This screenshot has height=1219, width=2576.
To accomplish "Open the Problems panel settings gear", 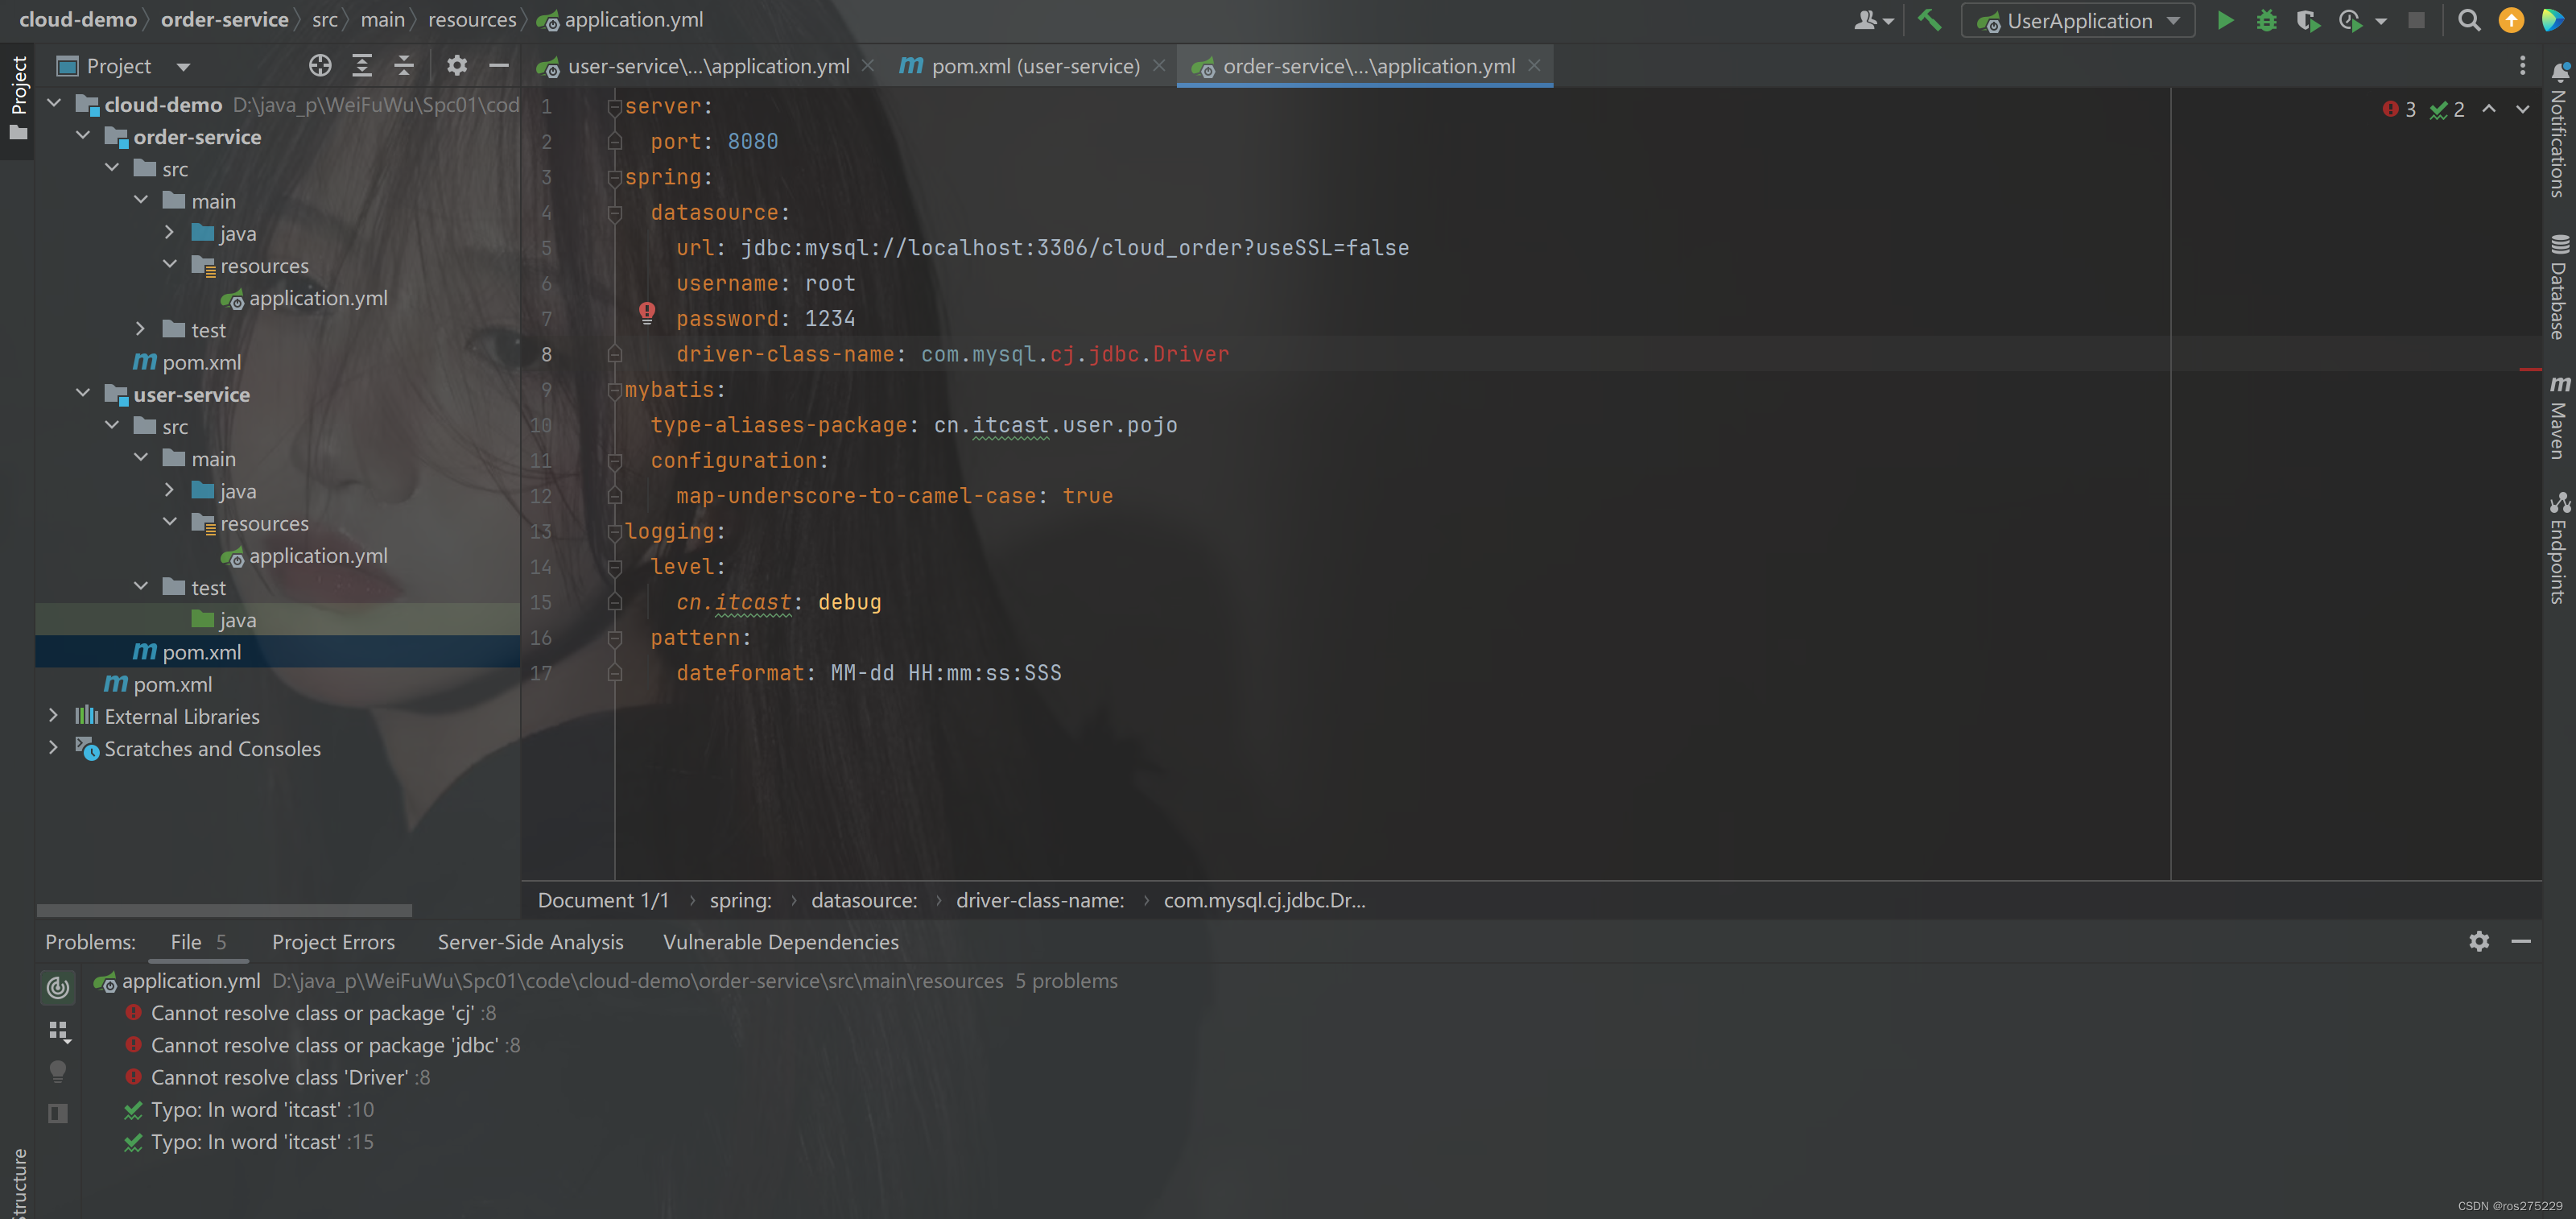I will pos(2479,941).
